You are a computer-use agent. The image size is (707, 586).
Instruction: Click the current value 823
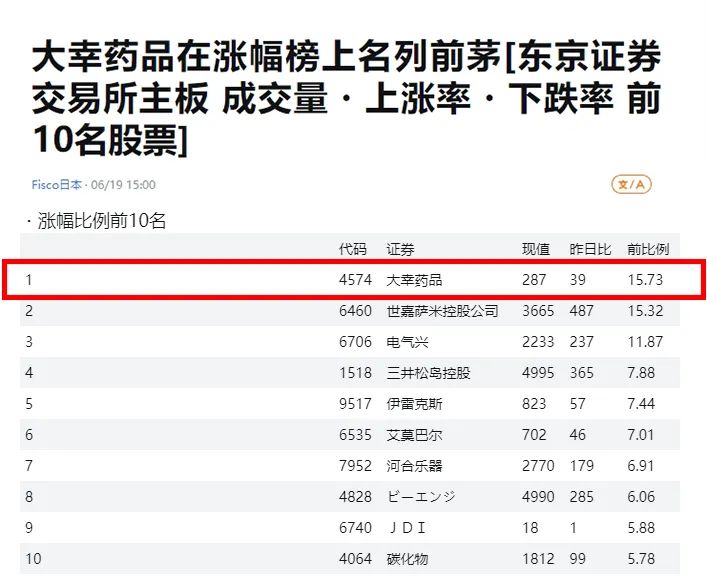coord(534,404)
